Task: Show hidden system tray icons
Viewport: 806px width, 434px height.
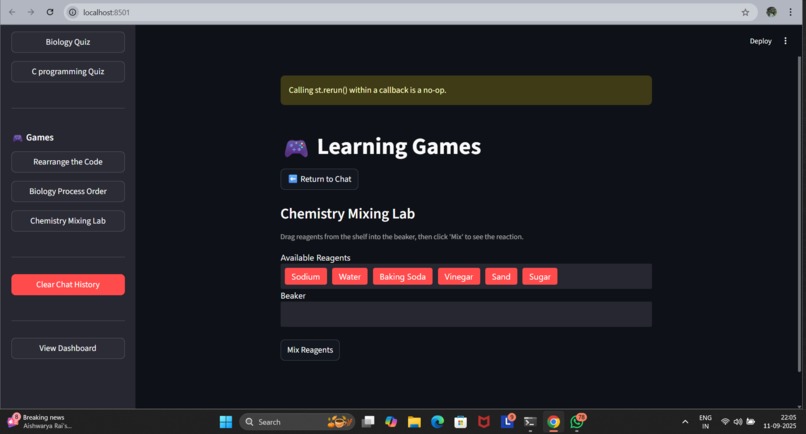Action: (x=685, y=422)
